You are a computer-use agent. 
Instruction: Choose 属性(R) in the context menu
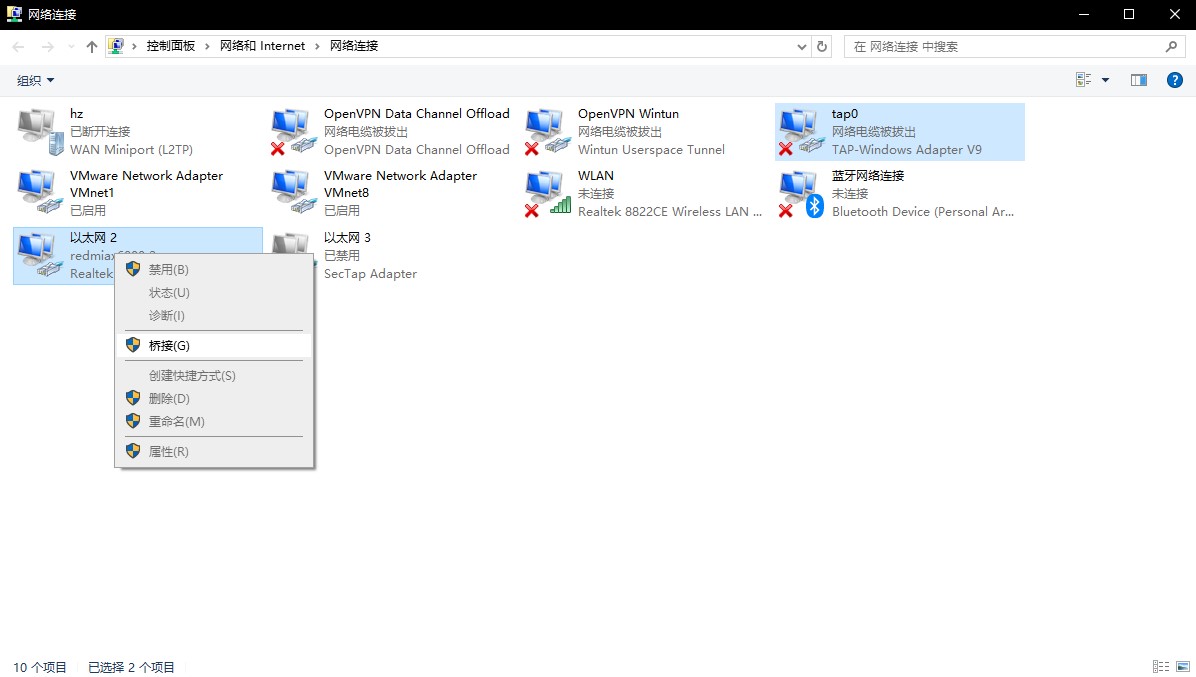click(168, 452)
